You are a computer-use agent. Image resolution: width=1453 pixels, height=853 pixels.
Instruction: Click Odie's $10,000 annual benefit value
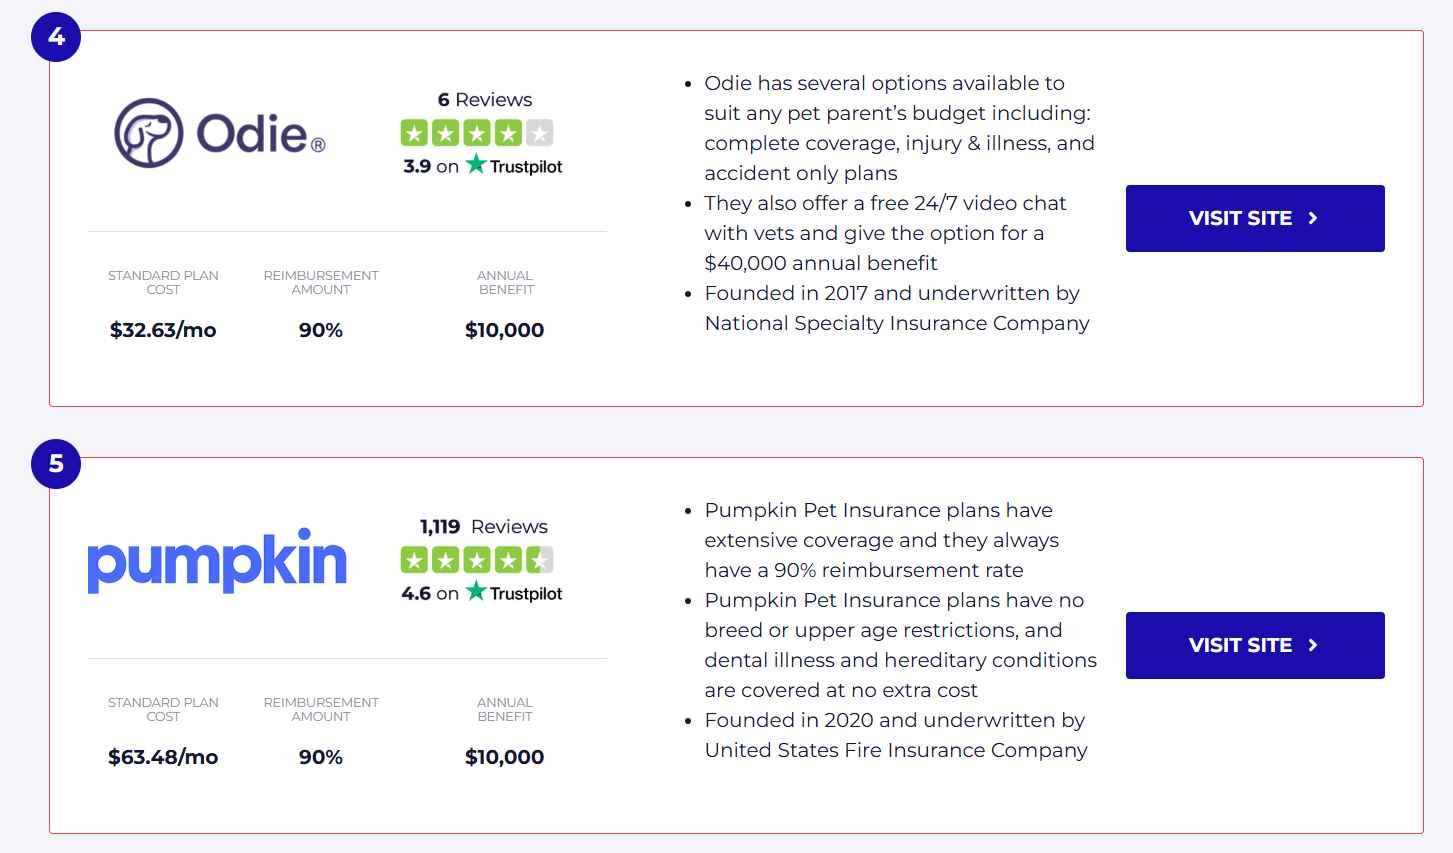click(505, 330)
